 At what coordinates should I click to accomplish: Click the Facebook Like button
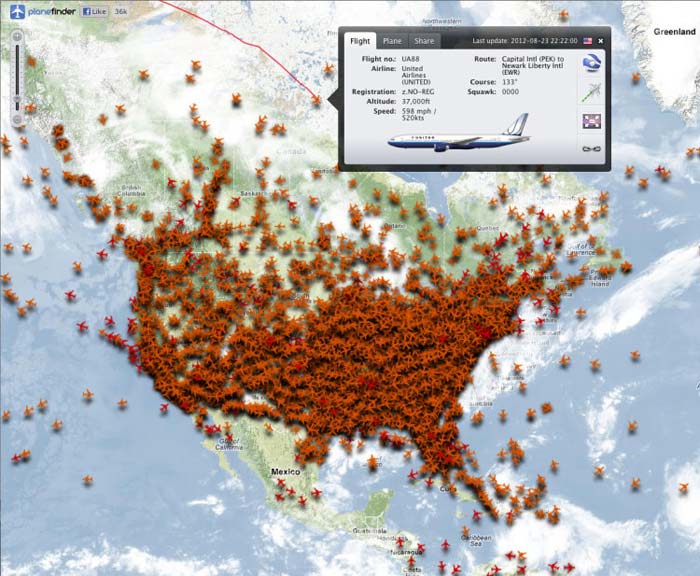coord(94,12)
